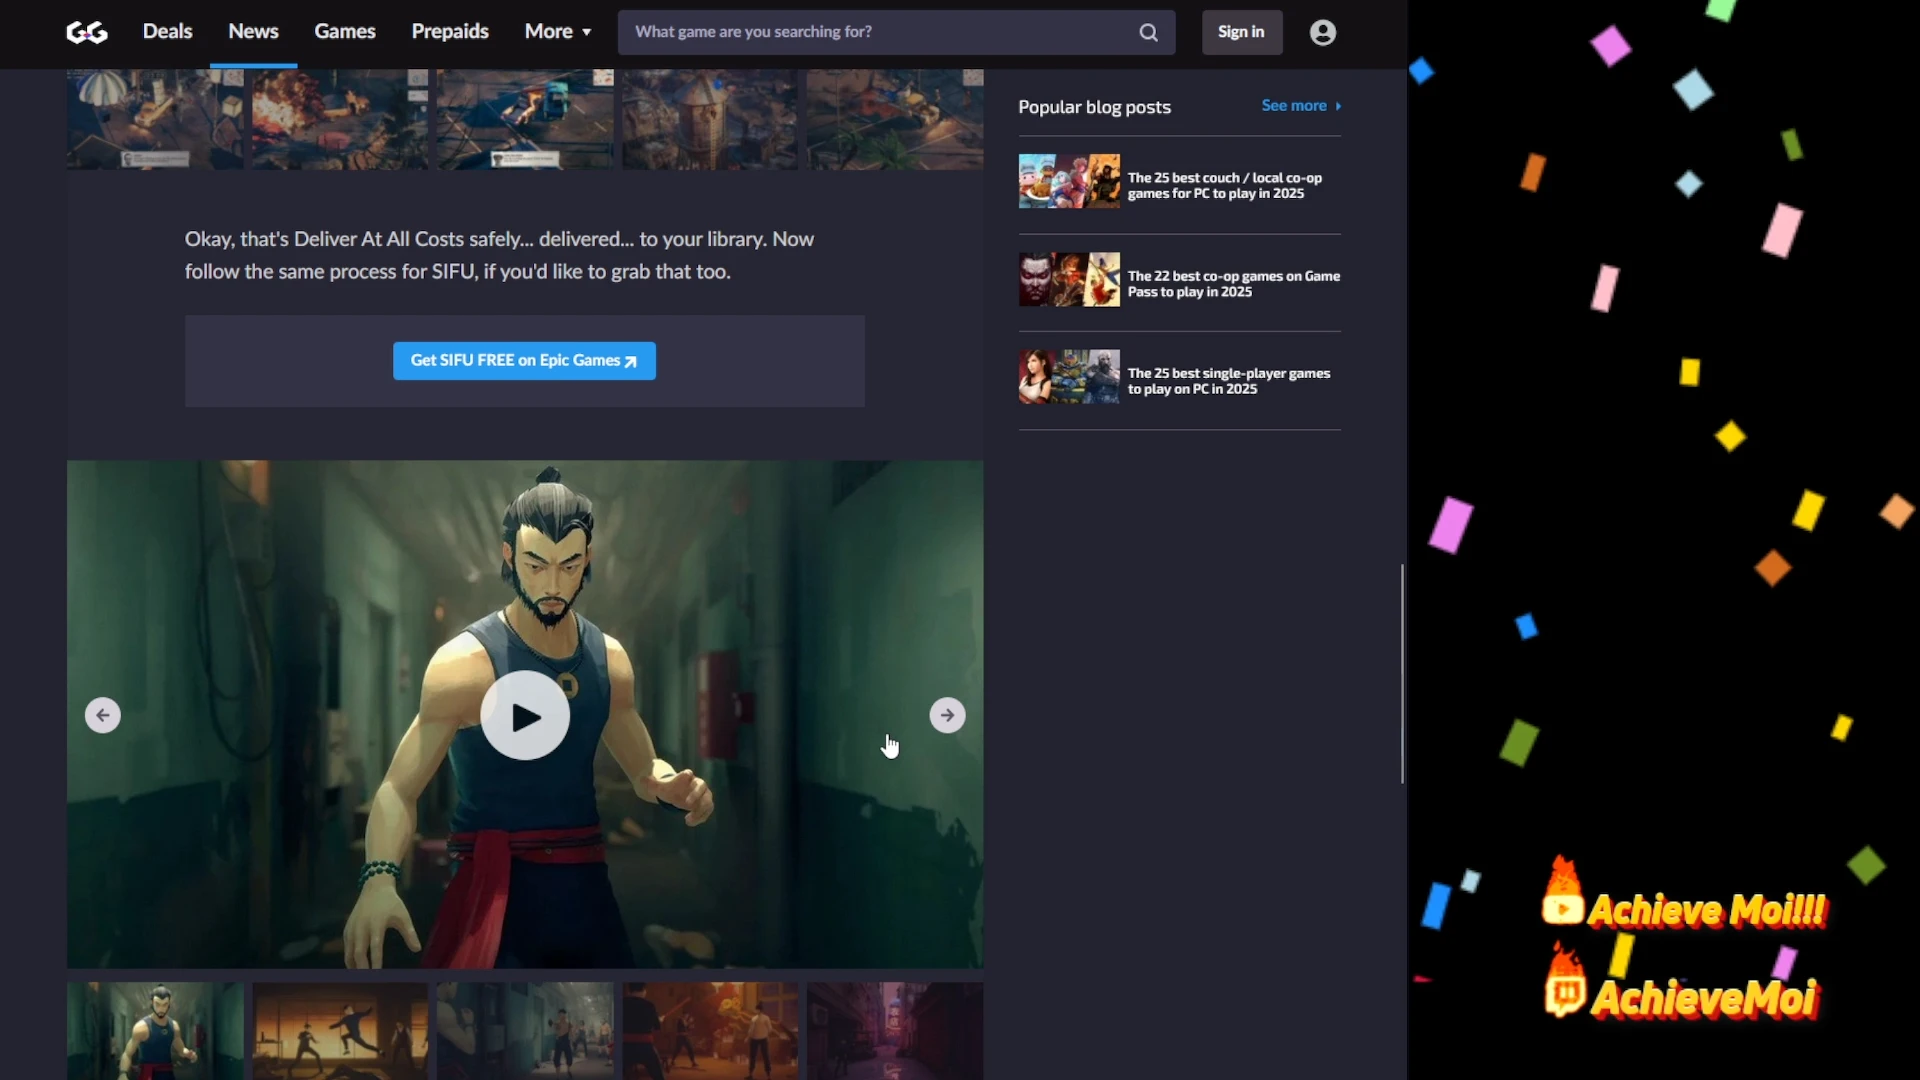This screenshot has height=1080, width=1920.
Task: Go to previous SIFU gallery slide
Action: (103, 715)
